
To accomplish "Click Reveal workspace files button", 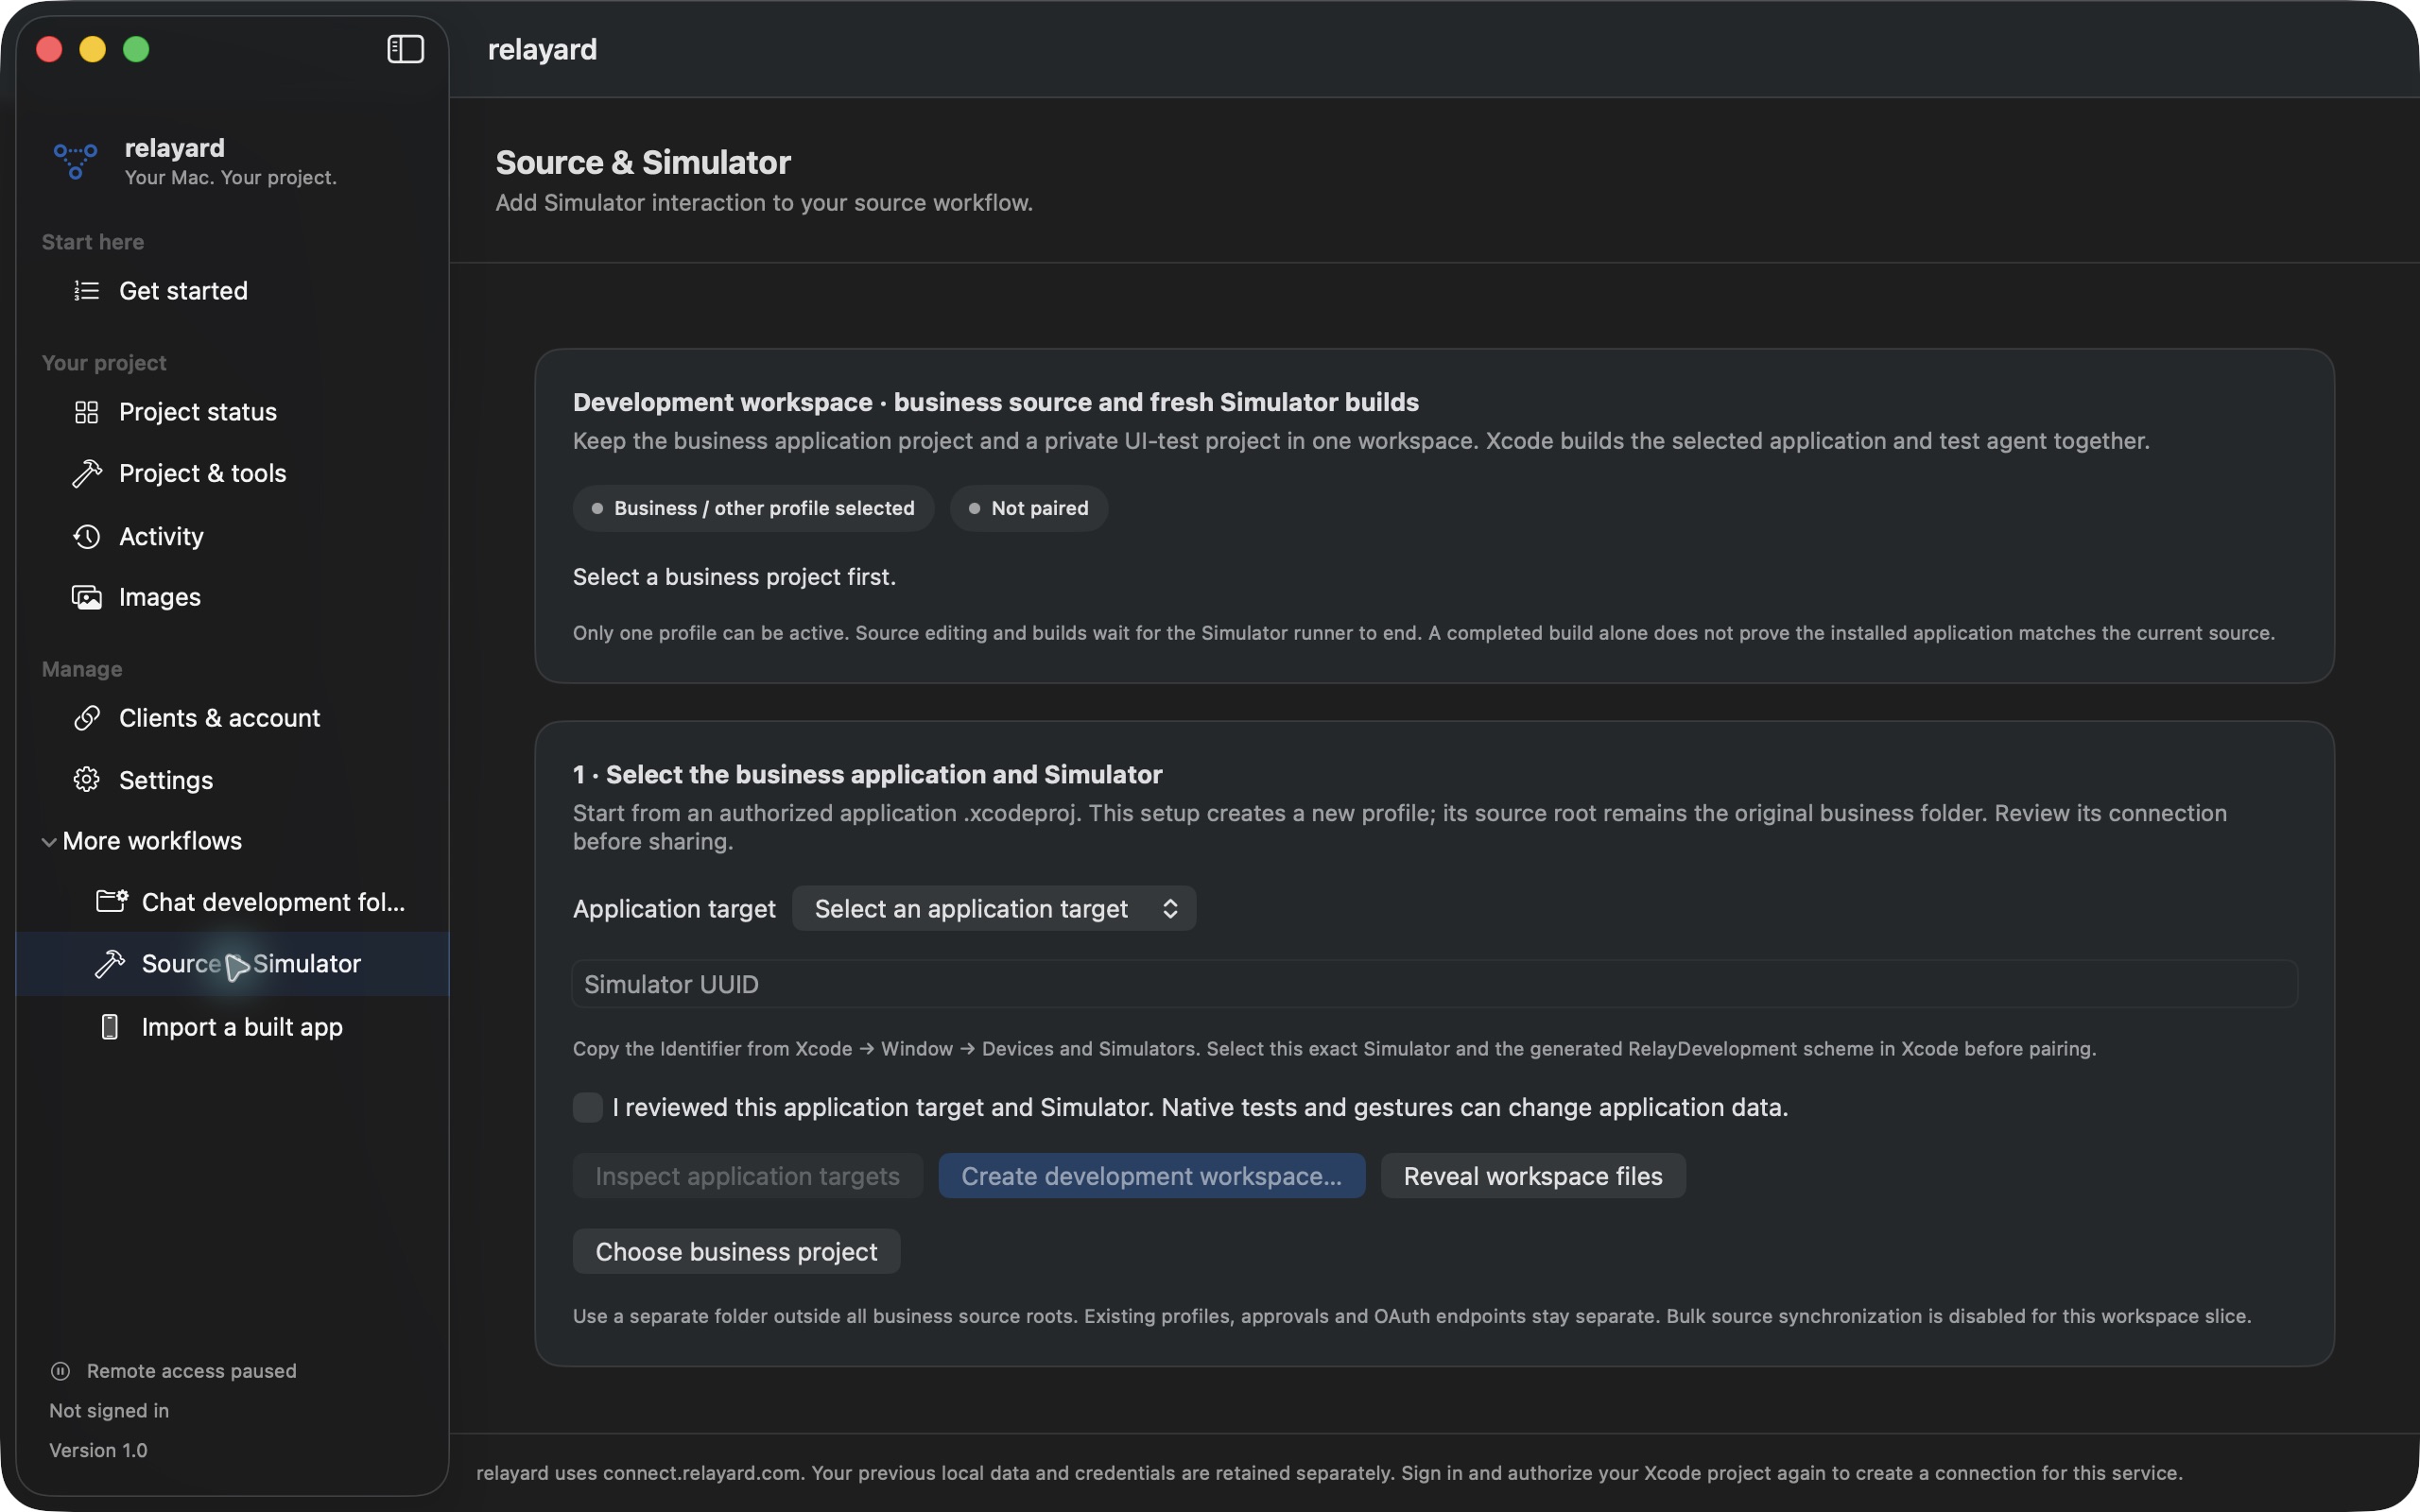I will pyautogui.click(x=1533, y=1176).
